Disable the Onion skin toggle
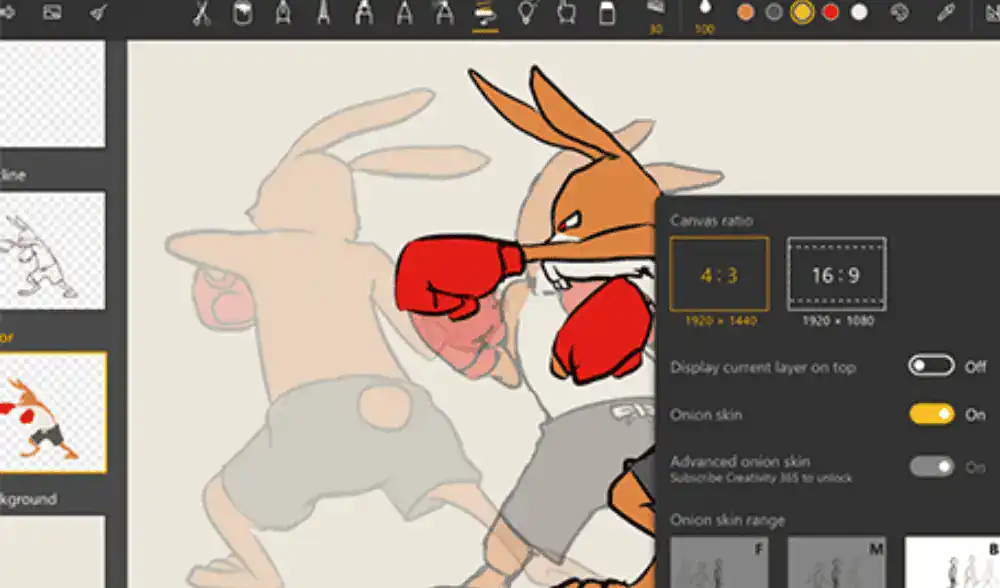Image resolution: width=1000 pixels, height=588 pixels. click(931, 414)
